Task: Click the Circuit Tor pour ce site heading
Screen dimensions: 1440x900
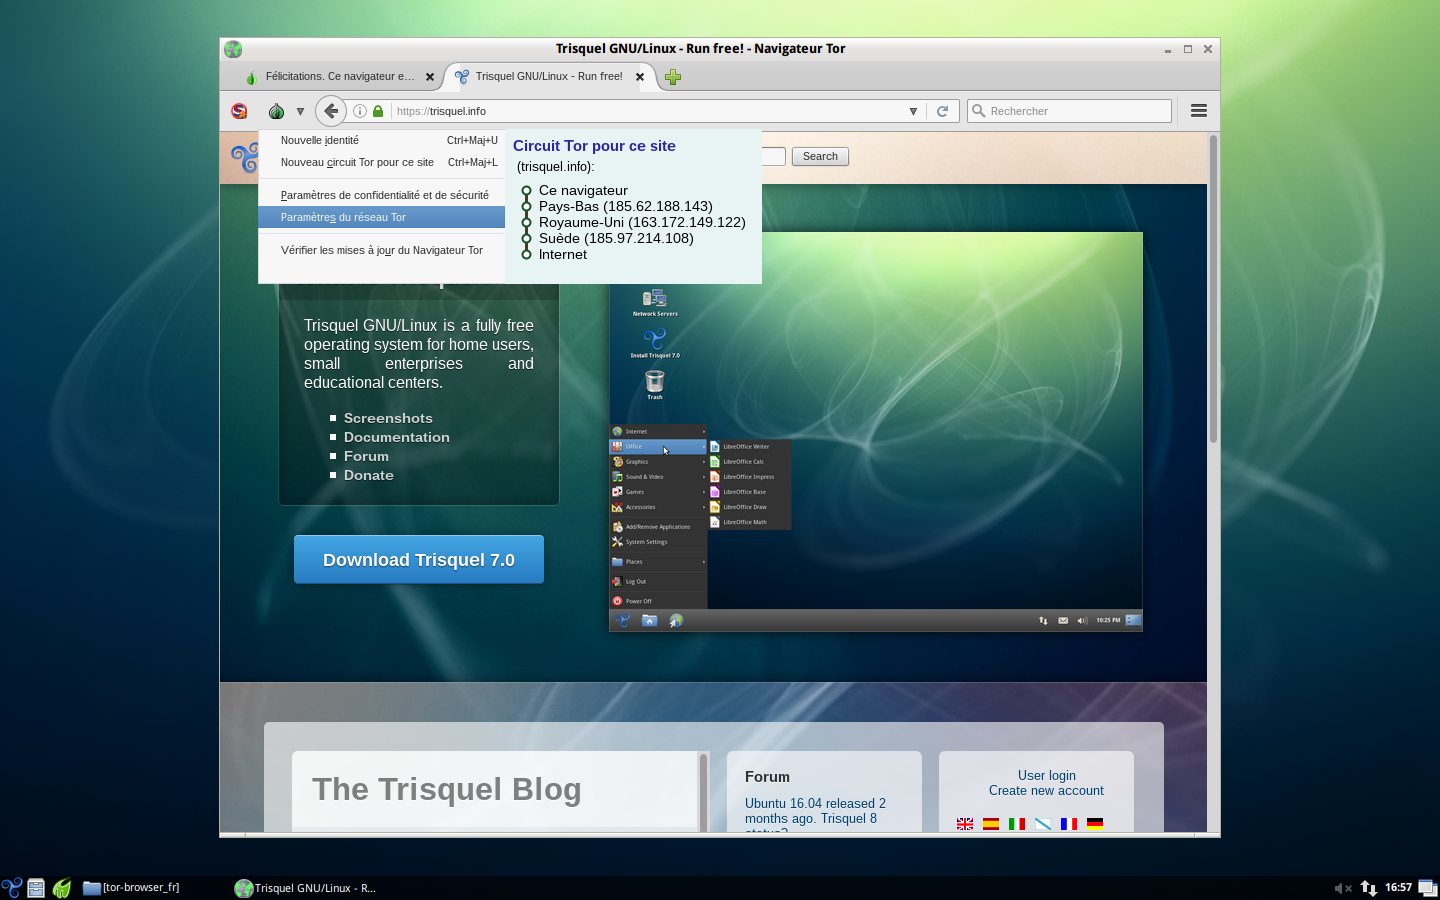Action: [594, 145]
